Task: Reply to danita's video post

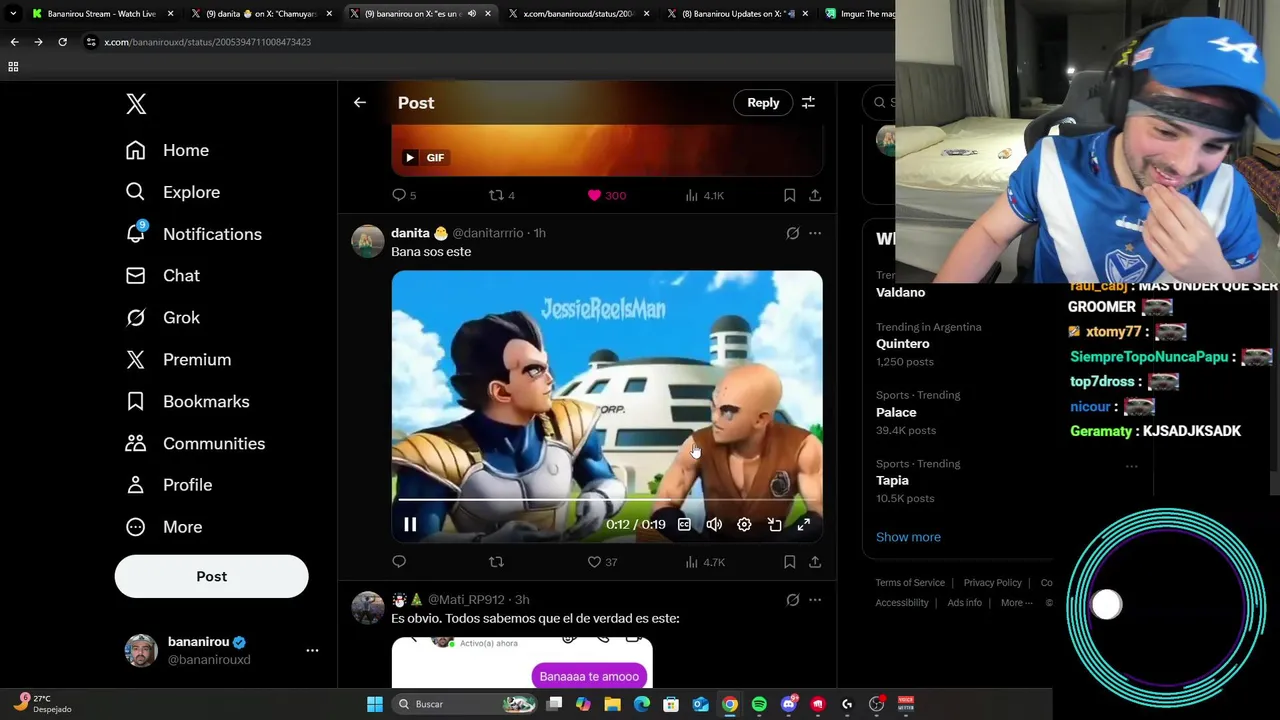Action: pos(399,562)
